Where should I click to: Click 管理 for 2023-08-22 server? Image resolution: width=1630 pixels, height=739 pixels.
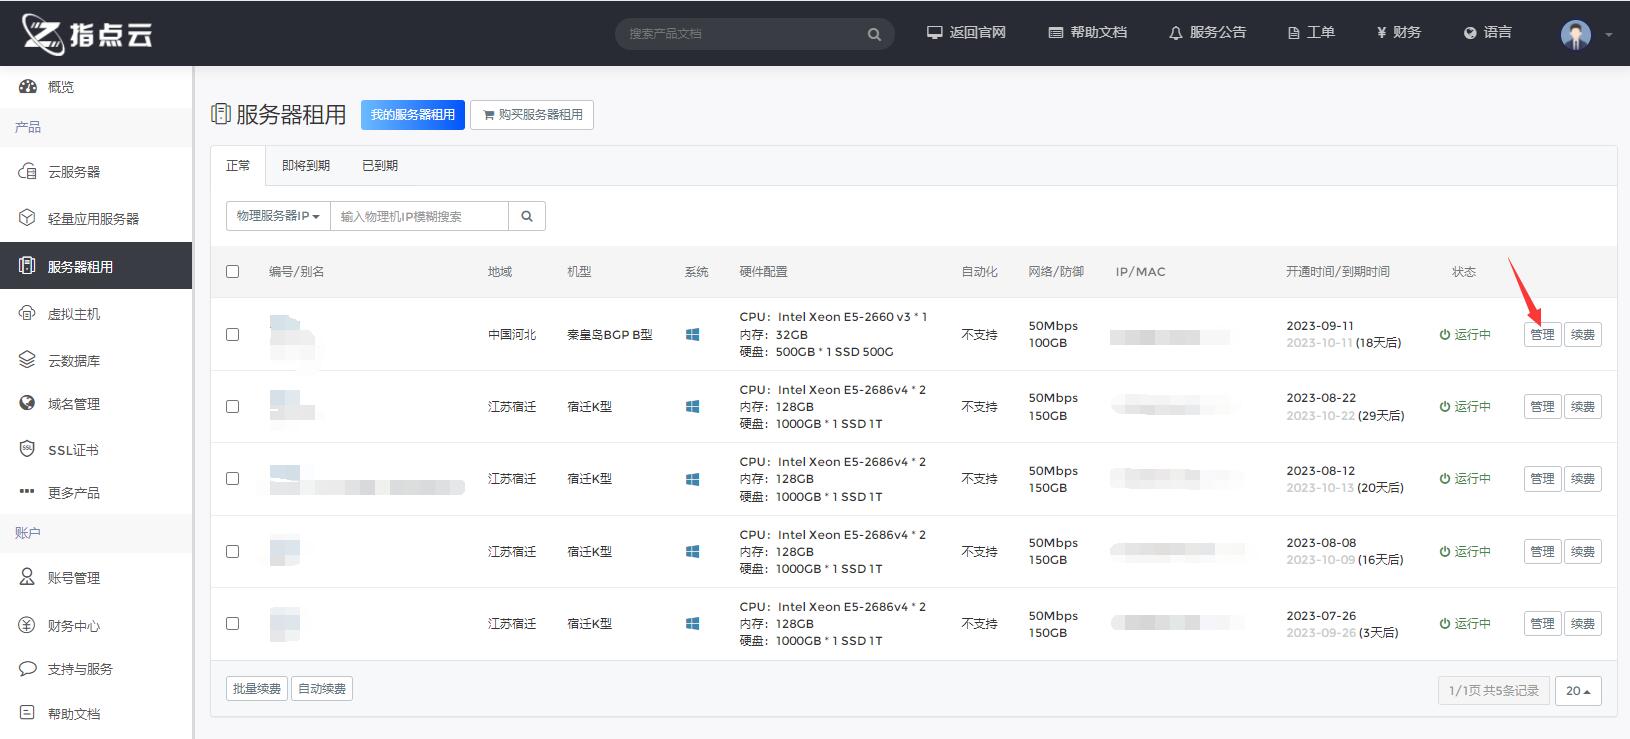point(1542,407)
